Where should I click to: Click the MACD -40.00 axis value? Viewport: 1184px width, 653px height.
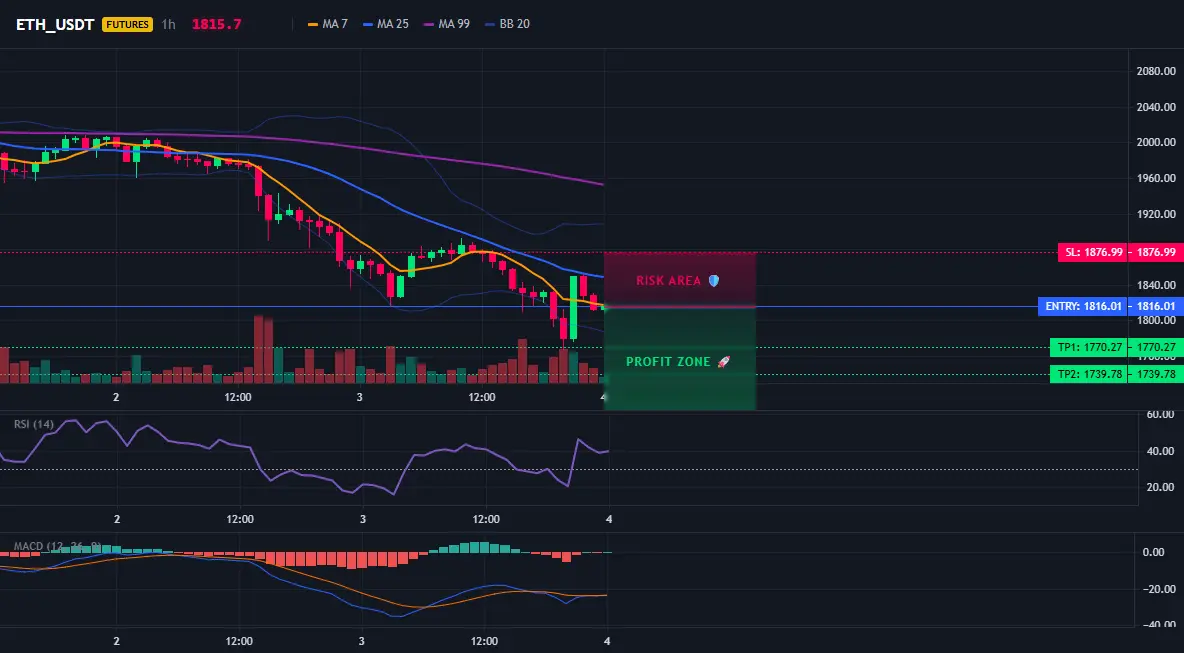(x=1159, y=626)
